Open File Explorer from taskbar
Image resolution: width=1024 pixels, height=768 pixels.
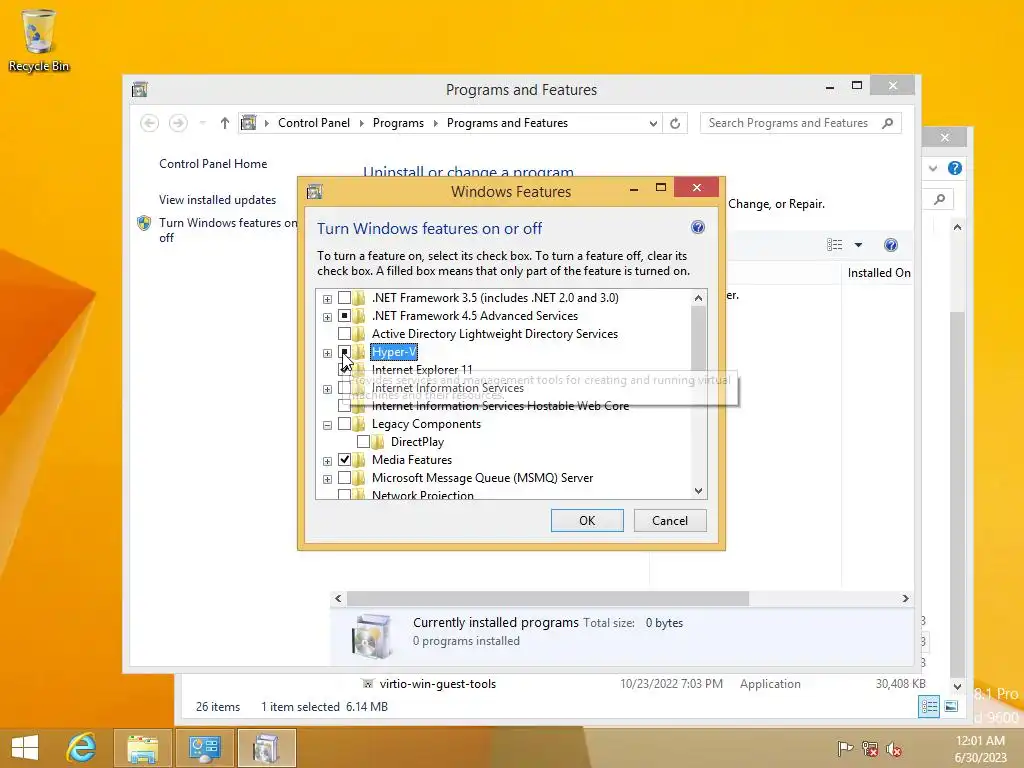point(143,748)
